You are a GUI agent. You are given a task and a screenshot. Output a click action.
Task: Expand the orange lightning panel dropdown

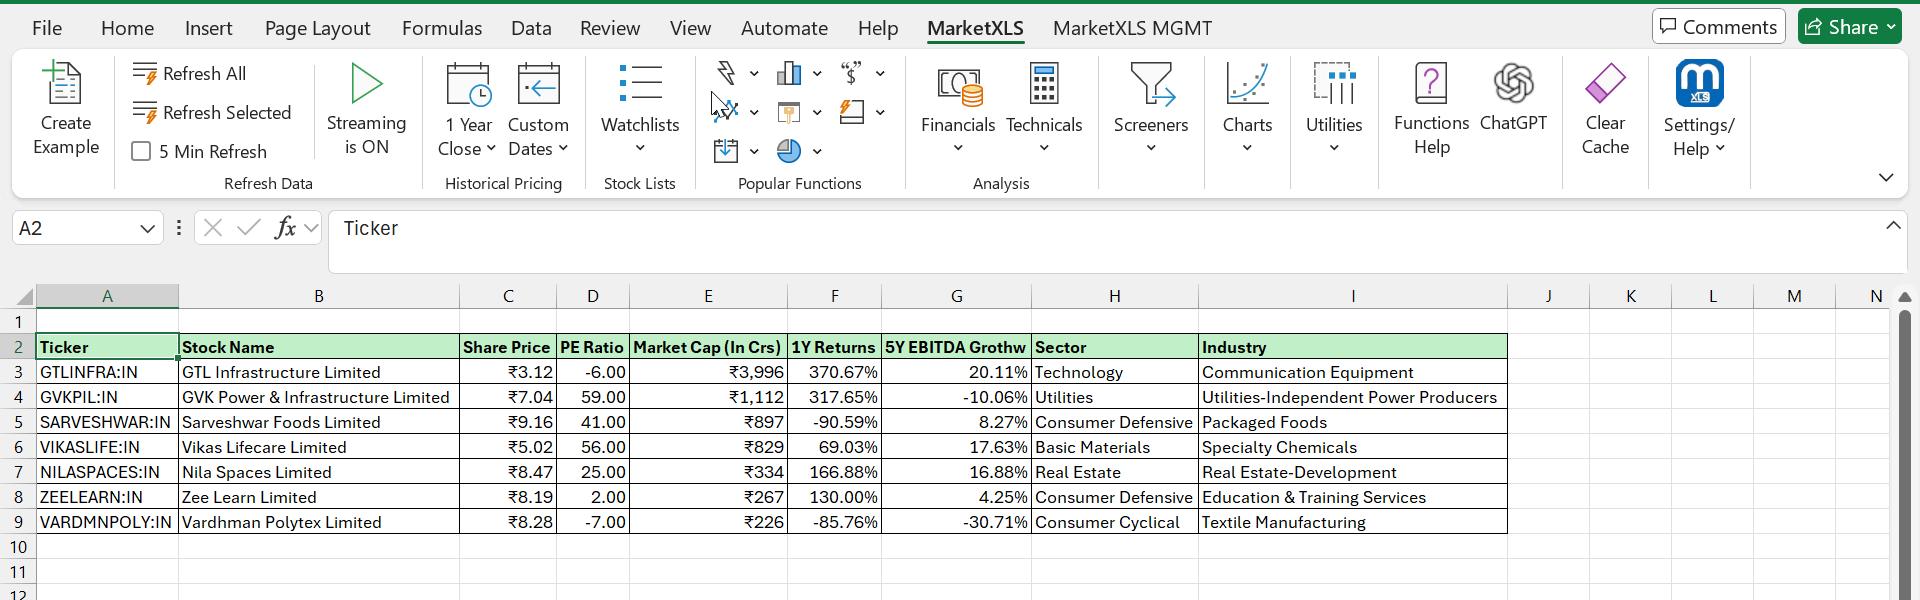(880, 112)
